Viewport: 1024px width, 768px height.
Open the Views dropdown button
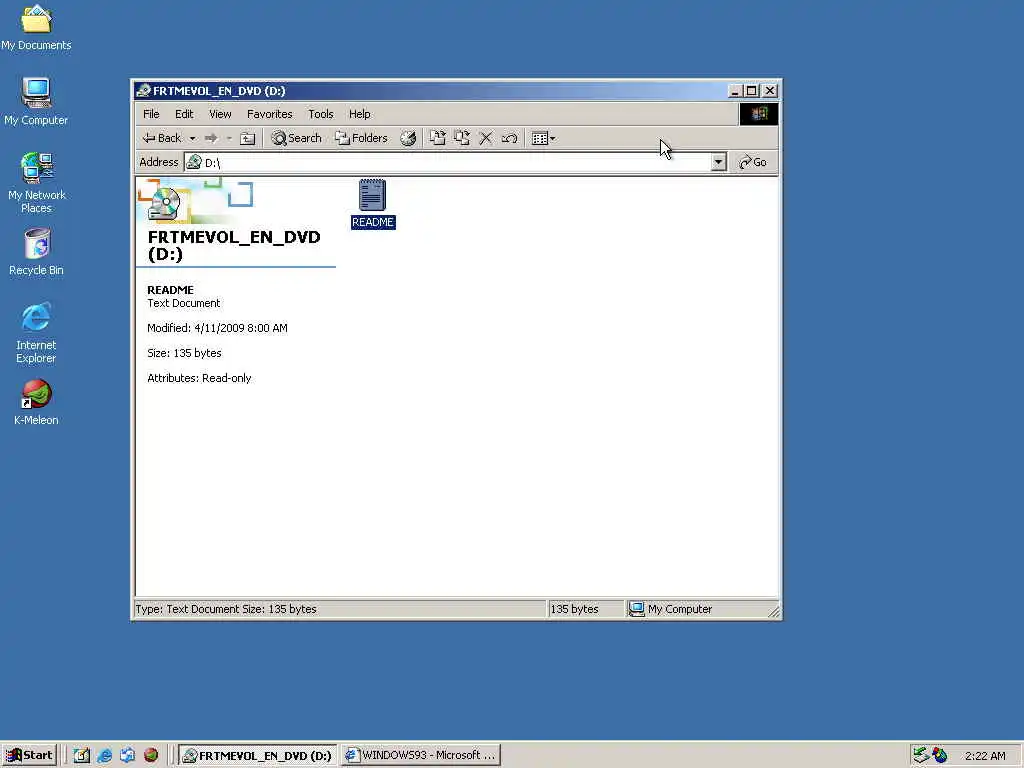pyautogui.click(x=543, y=138)
